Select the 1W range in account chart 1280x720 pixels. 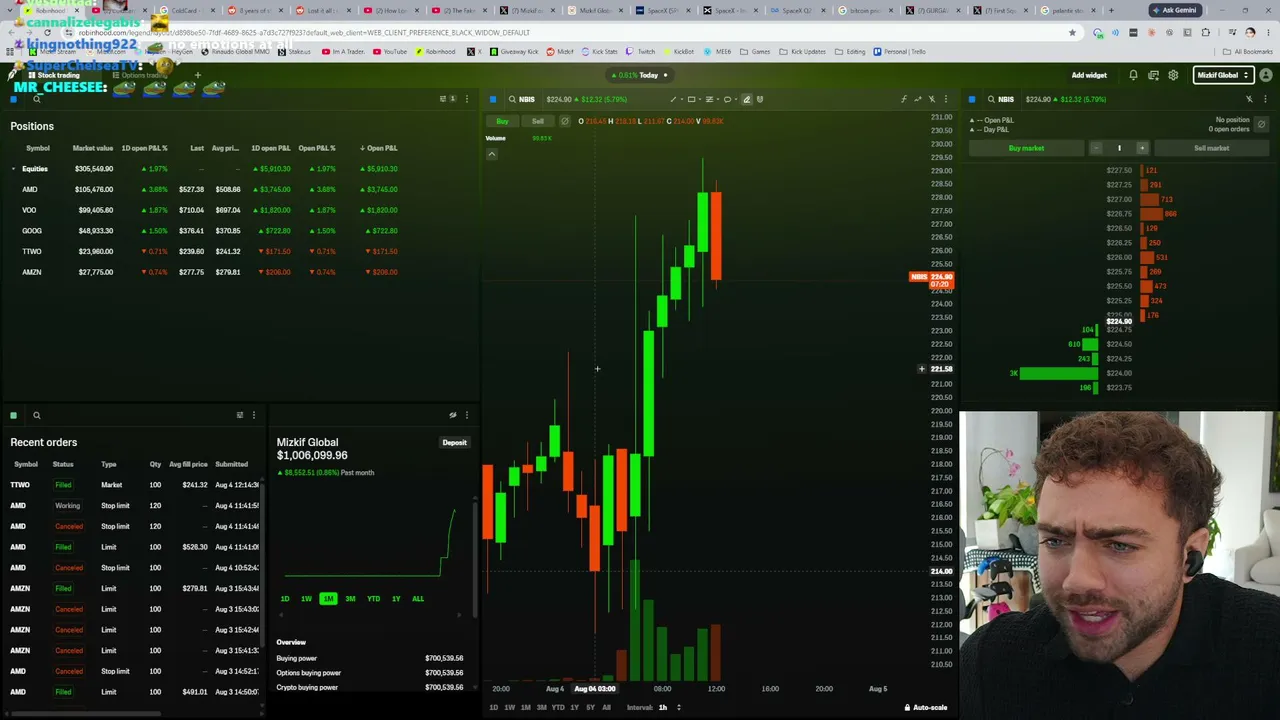306,599
